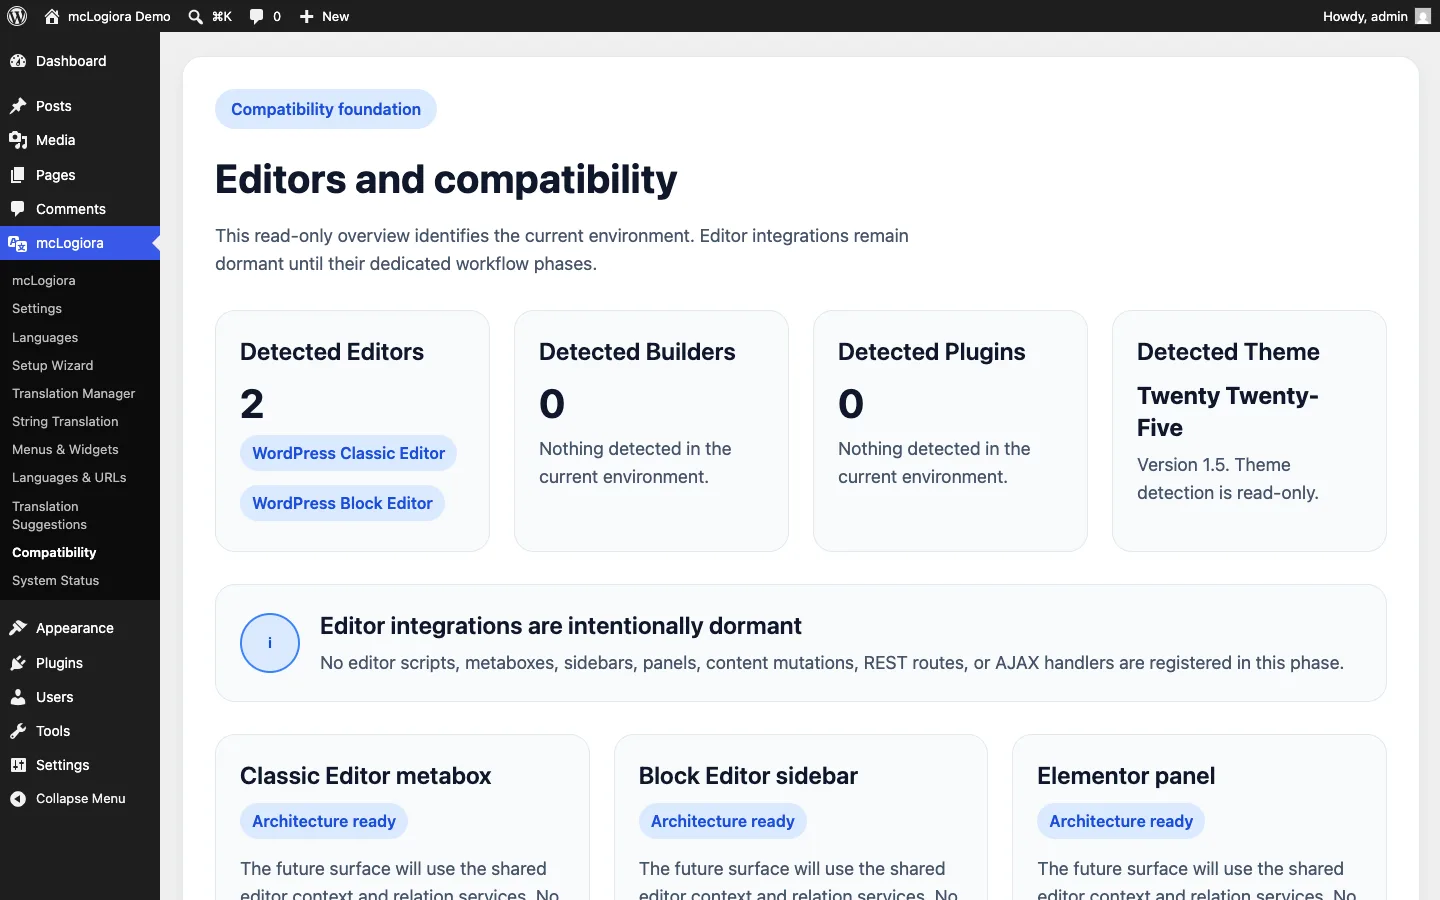Click the Classic Editor metabox heading

[x=366, y=776]
